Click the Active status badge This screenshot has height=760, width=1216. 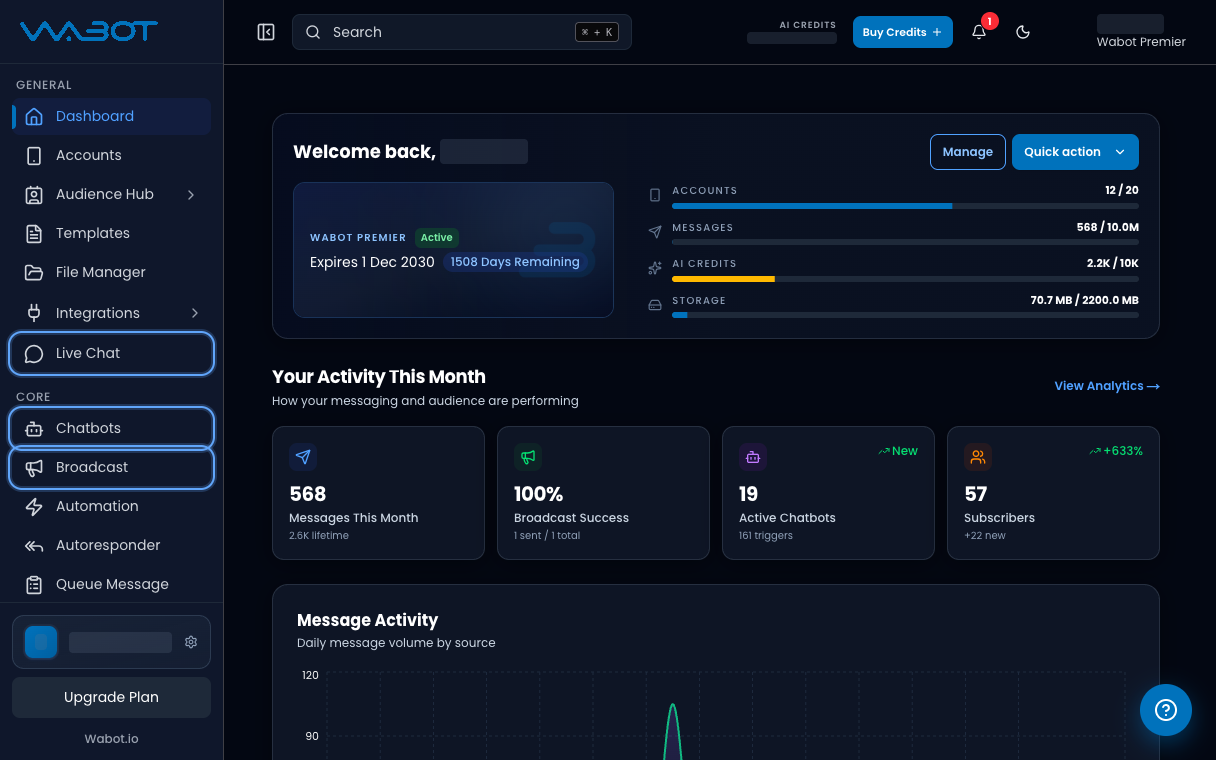(x=436, y=238)
